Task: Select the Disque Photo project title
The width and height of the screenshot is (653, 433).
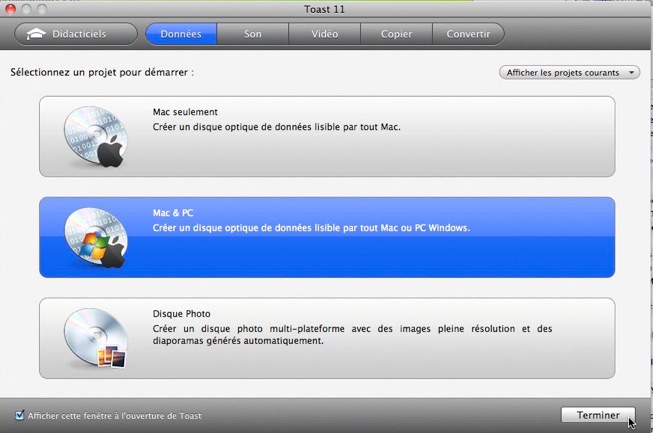Action: [181, 314]
